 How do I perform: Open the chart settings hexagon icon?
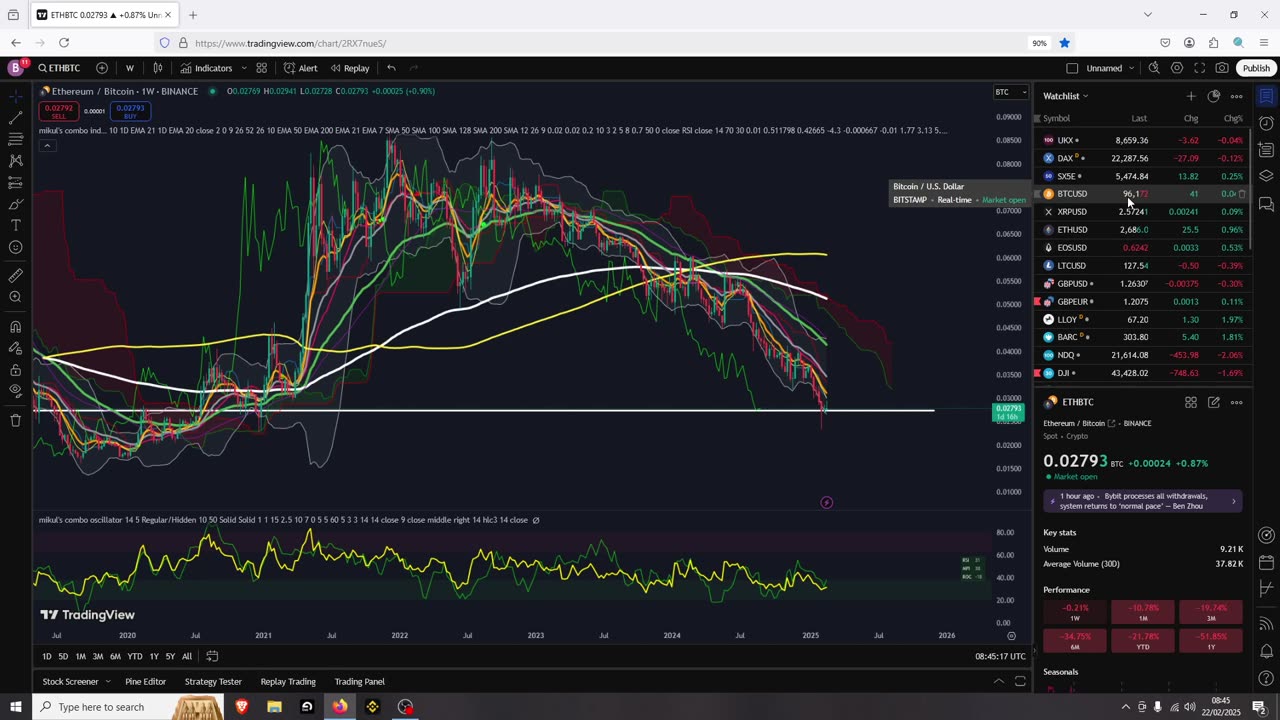(1177, 68)
